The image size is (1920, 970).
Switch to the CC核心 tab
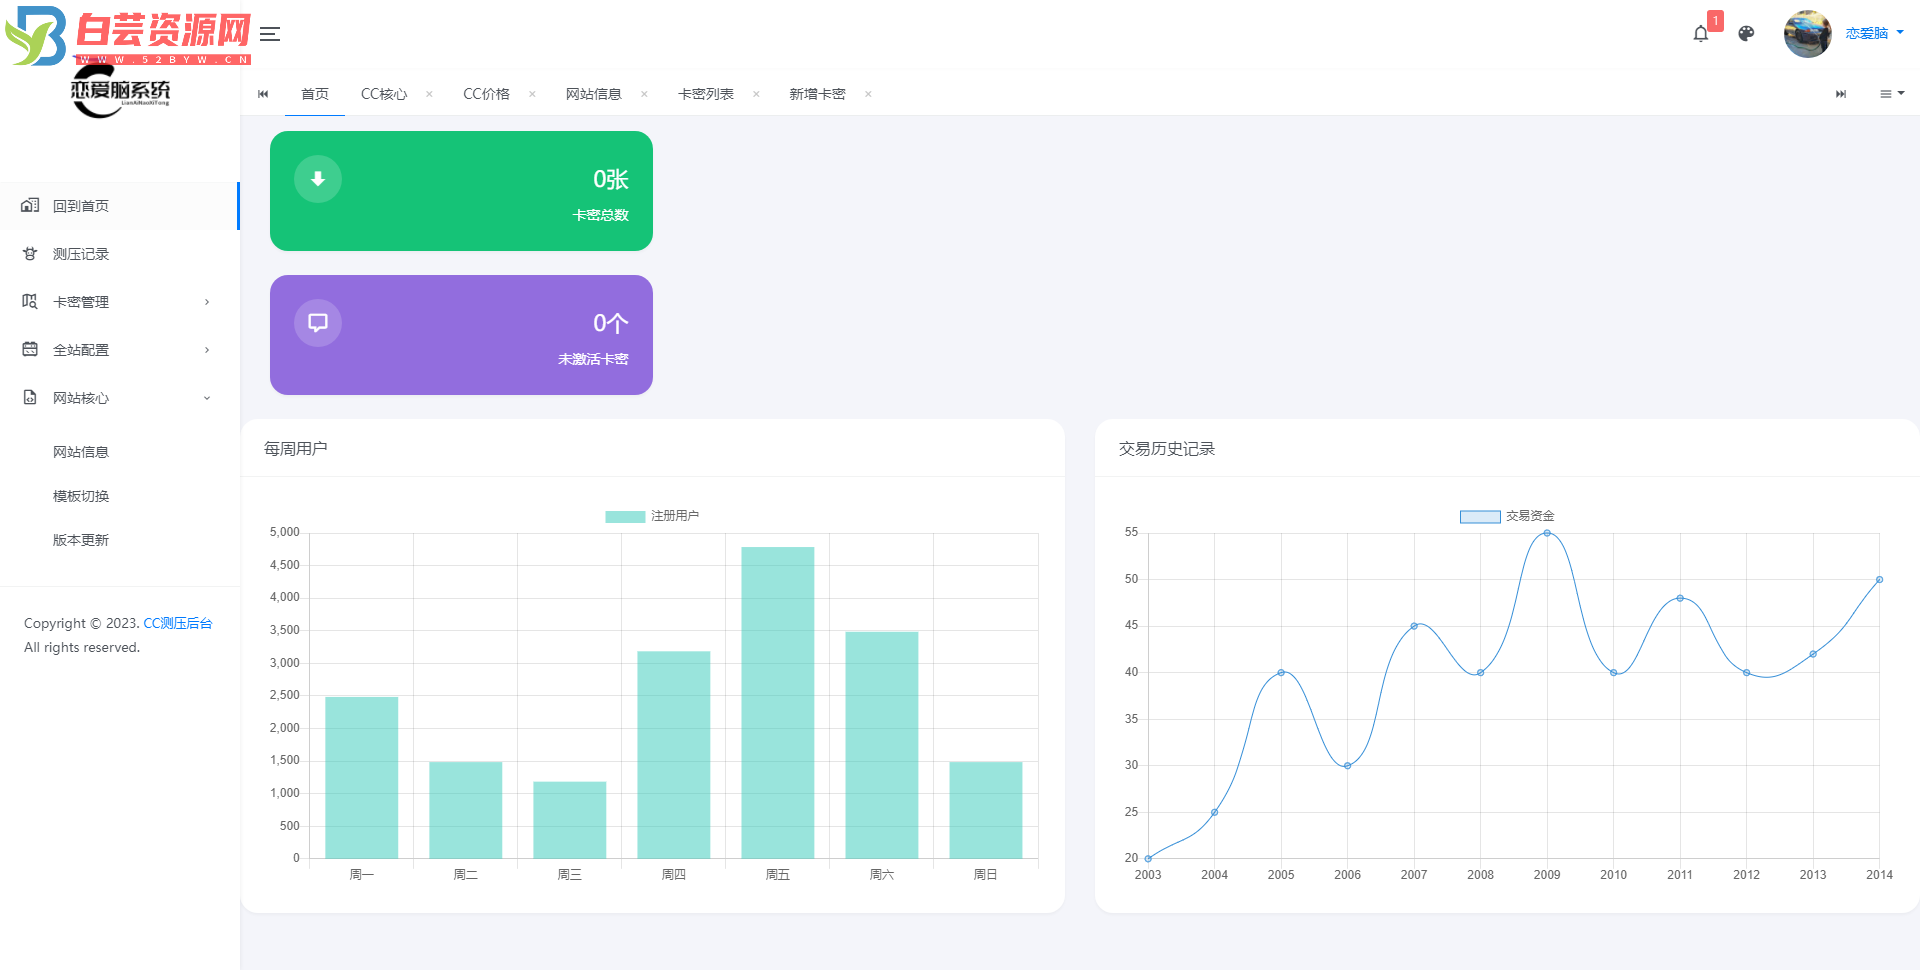coord(384,94)
